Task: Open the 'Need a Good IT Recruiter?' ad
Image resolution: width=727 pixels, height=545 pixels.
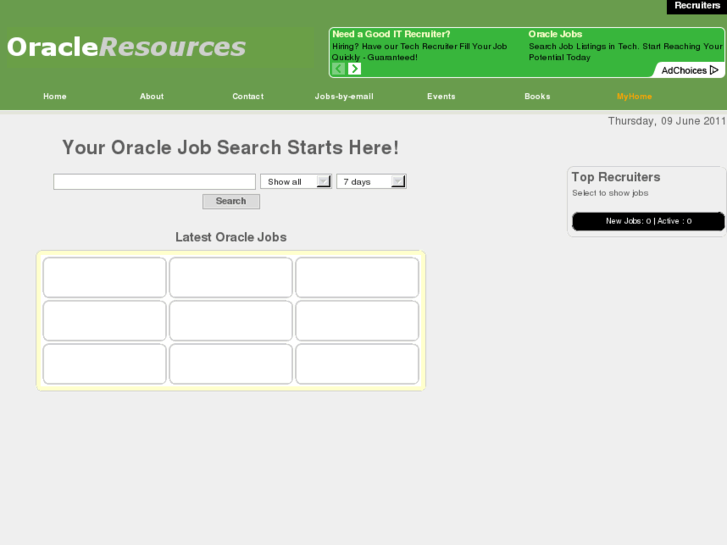Action: click(391, 34)
